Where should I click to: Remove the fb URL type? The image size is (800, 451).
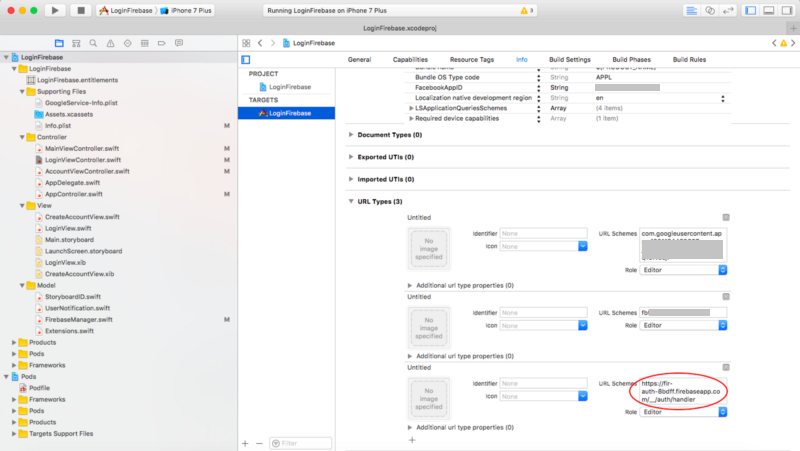click(726, 296)
